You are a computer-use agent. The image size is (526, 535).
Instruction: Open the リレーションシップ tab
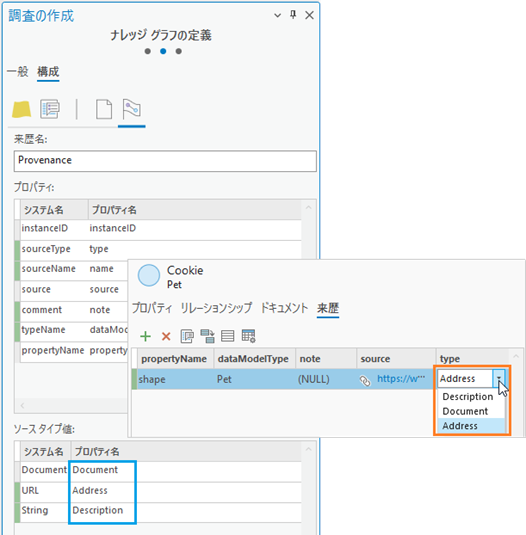[216, 308]
